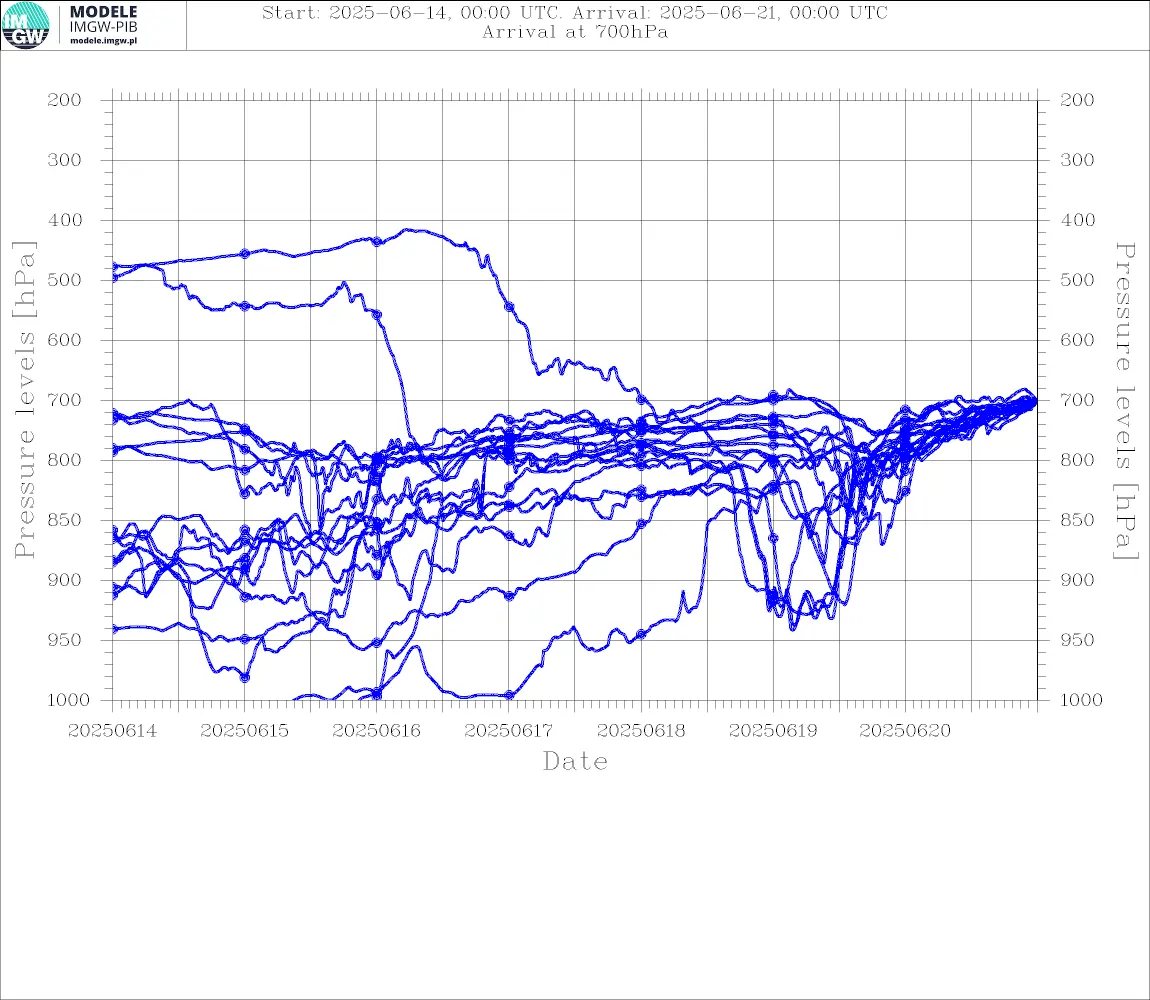Viewport: 1150px width, 1000px height.
Task: Click the right axis 500 label
Action: [1077, 280]
